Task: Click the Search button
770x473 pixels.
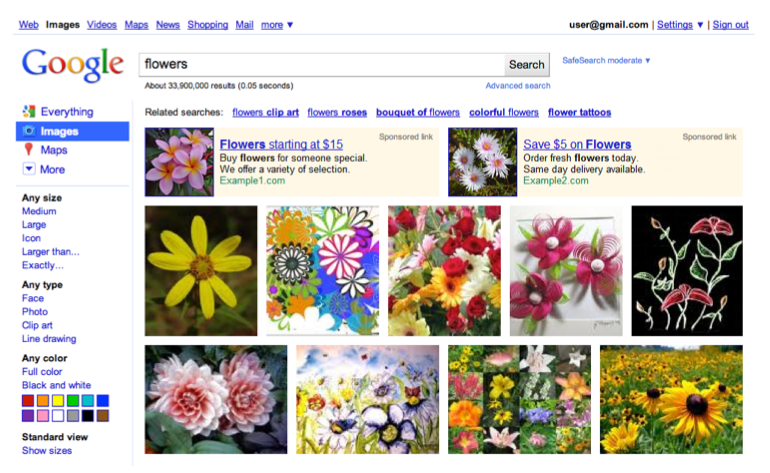Action: [526, 64]
